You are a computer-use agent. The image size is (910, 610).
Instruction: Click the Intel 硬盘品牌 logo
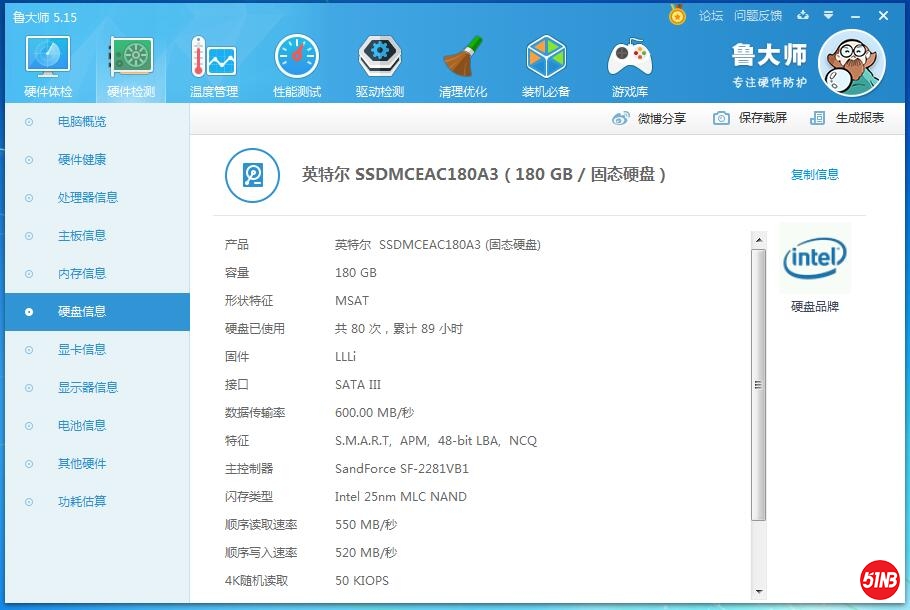click(x=815, y=258)
